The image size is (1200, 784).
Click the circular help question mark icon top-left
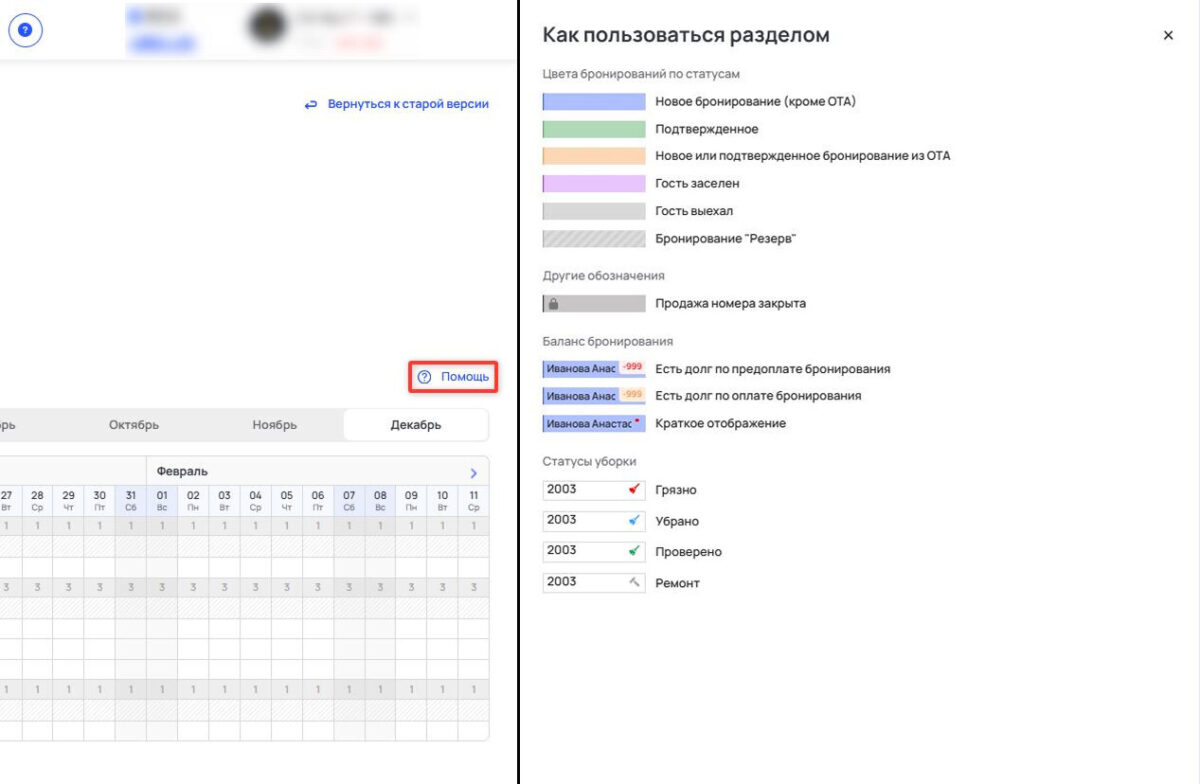click(24, 30)
